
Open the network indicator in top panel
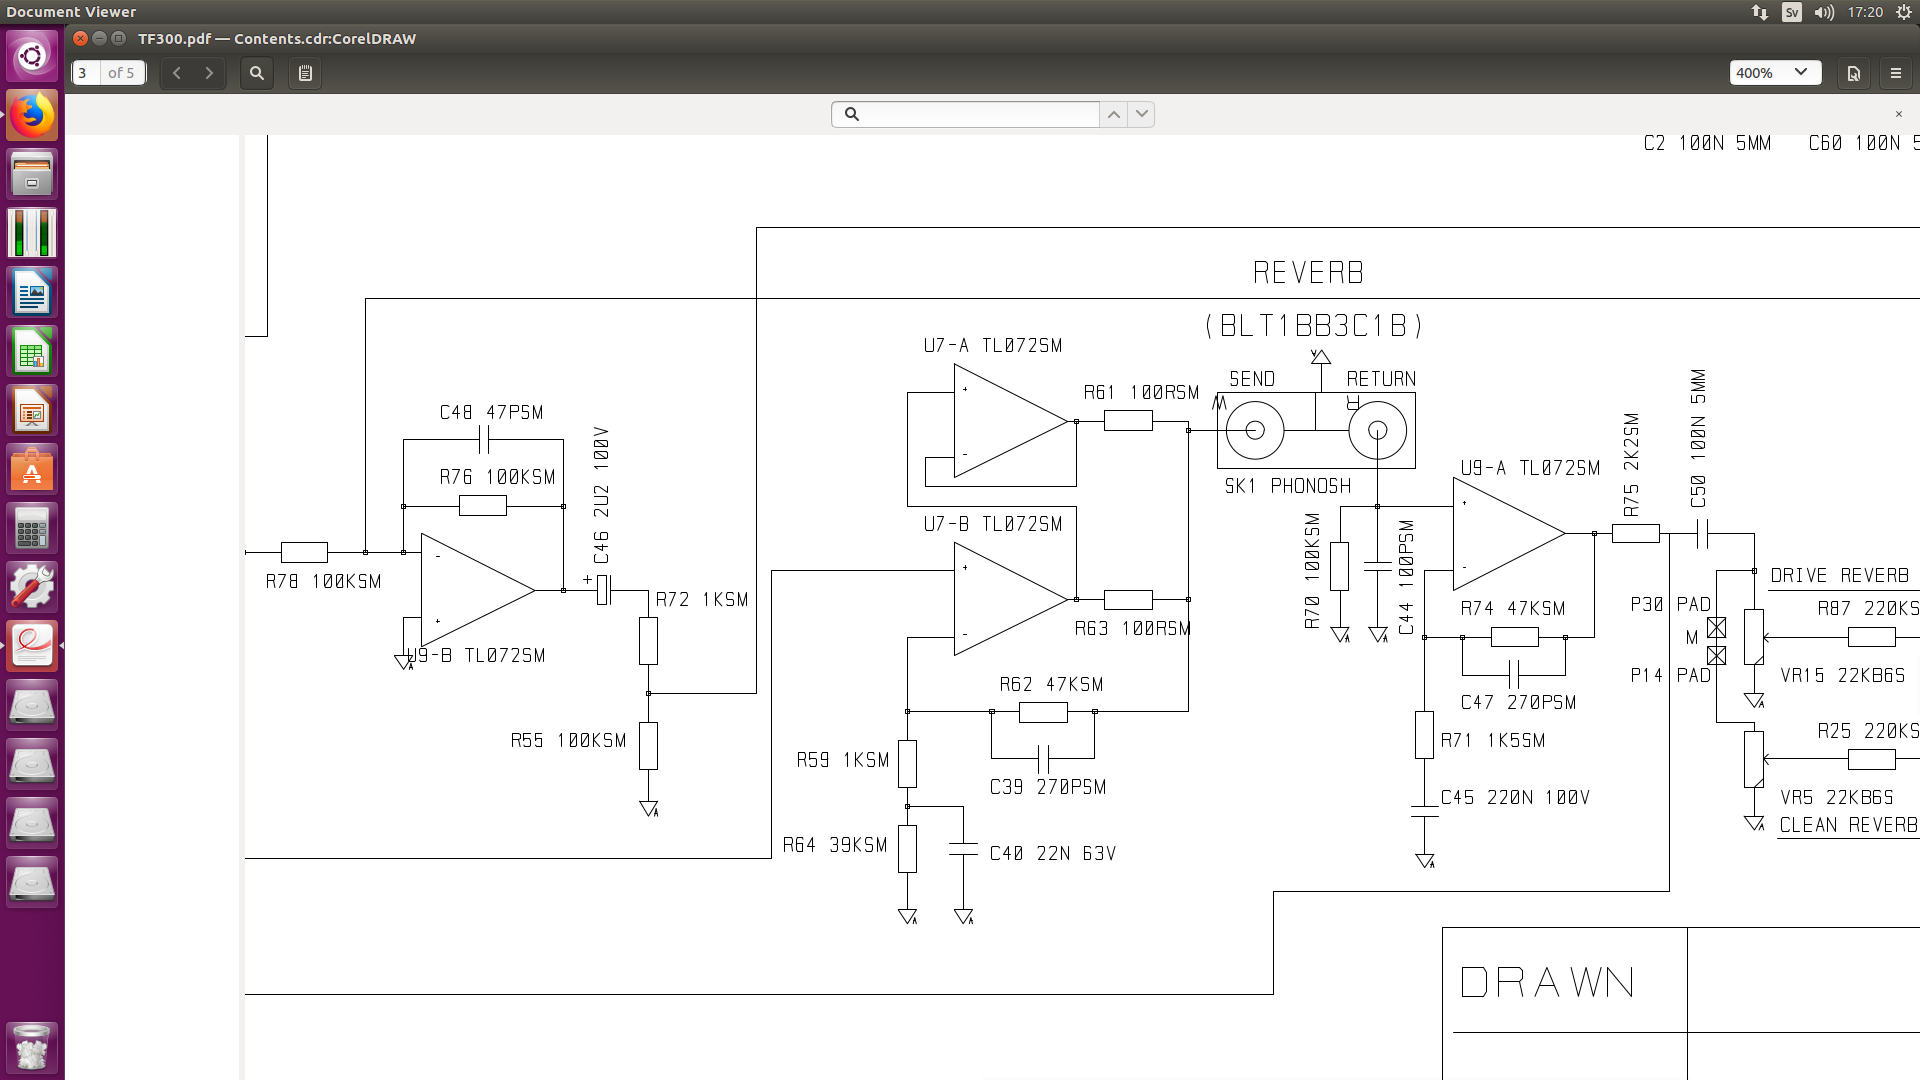[1760, 12]
